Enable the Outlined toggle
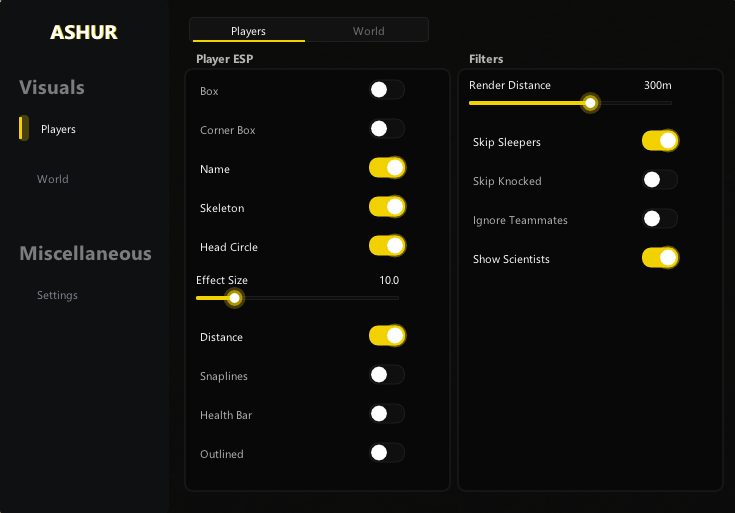 [386, 453]
